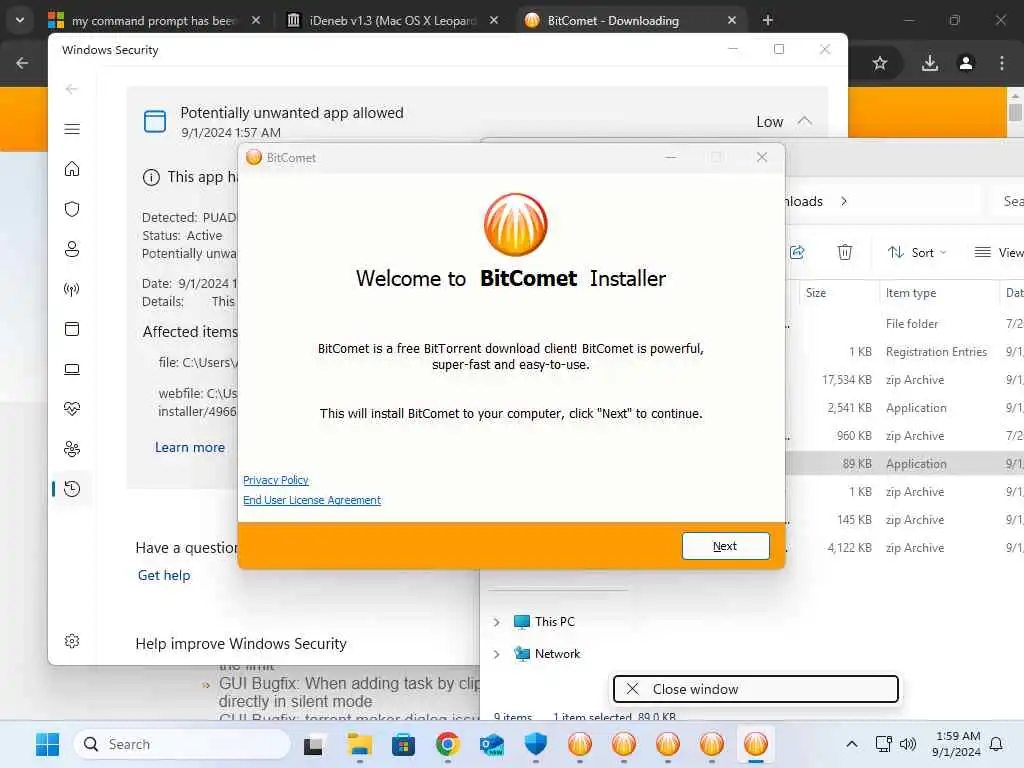Open browser tab search dropdown
Image resolution: width=1024 pixels, height=768 pixels.
pyautogui.click(x=20, y=20)
